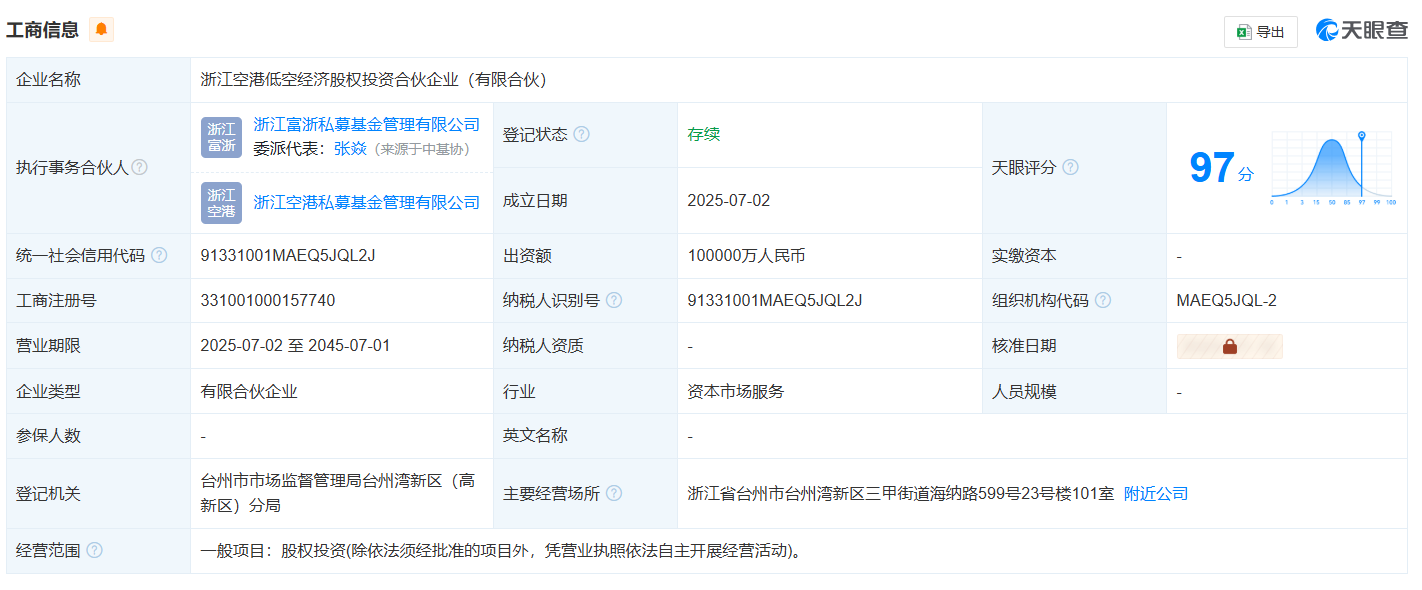Click the 一般项目：股权投资 business scope text

click(502, 550)
